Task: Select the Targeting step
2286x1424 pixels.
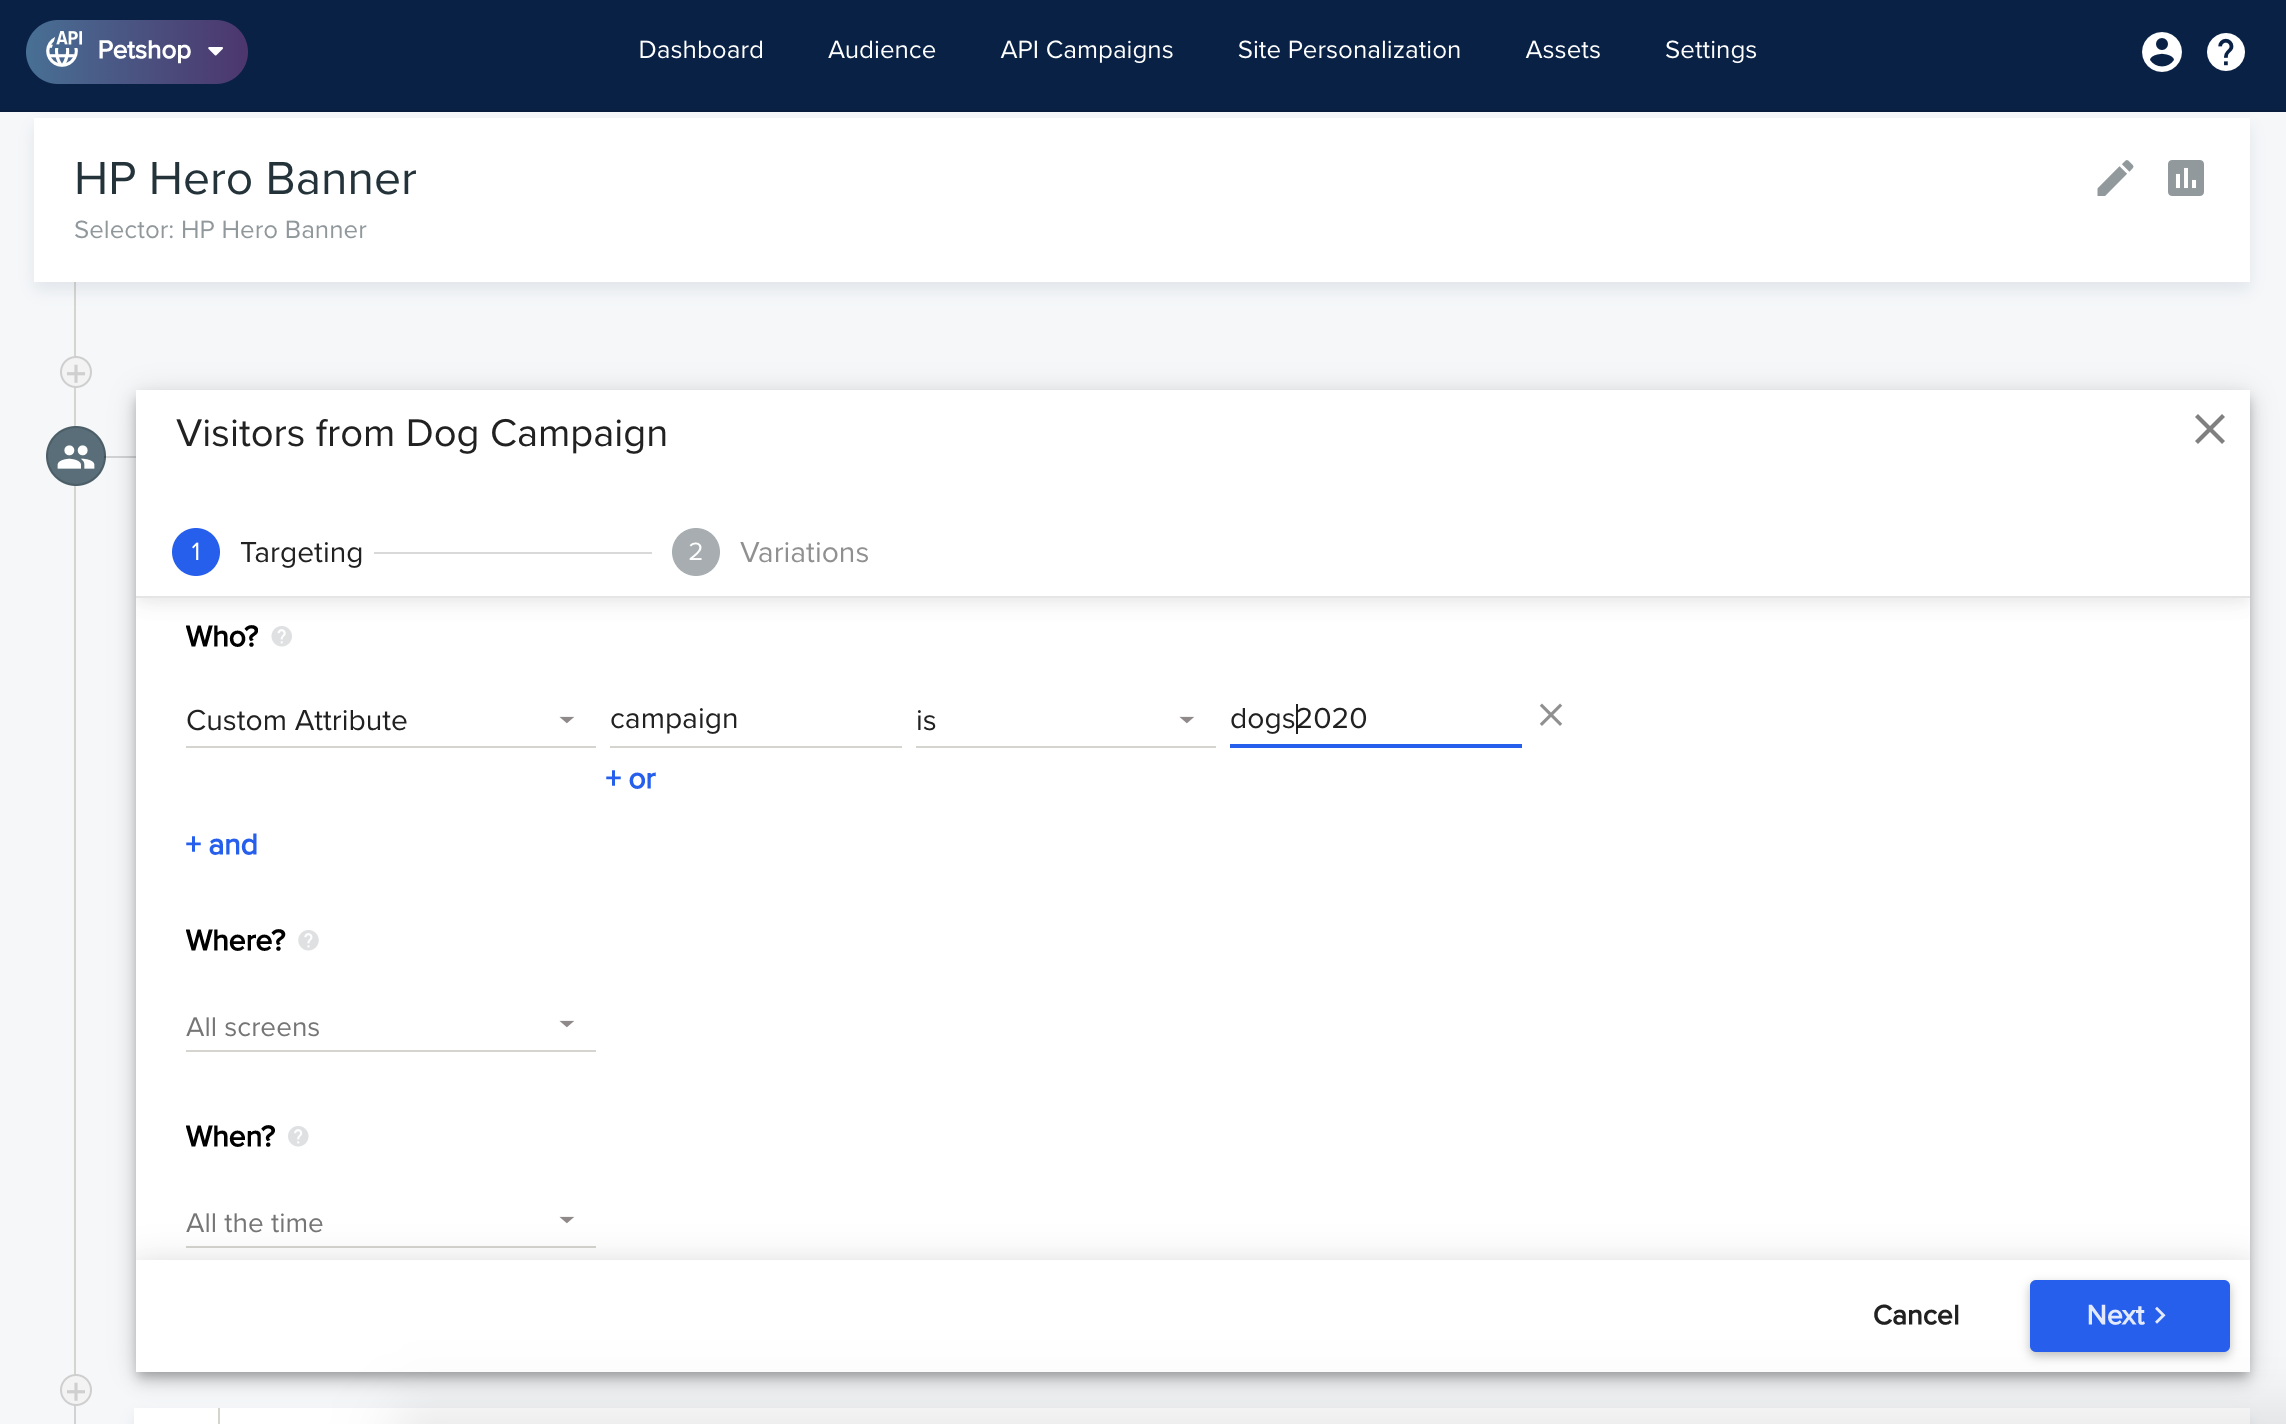Action: pos(268,552)
